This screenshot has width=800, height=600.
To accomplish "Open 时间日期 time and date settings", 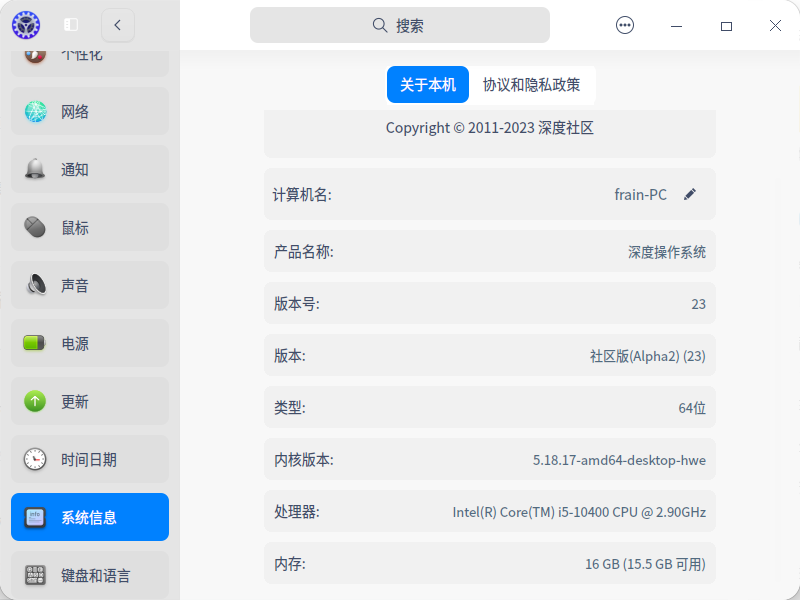I will [90, 459].
